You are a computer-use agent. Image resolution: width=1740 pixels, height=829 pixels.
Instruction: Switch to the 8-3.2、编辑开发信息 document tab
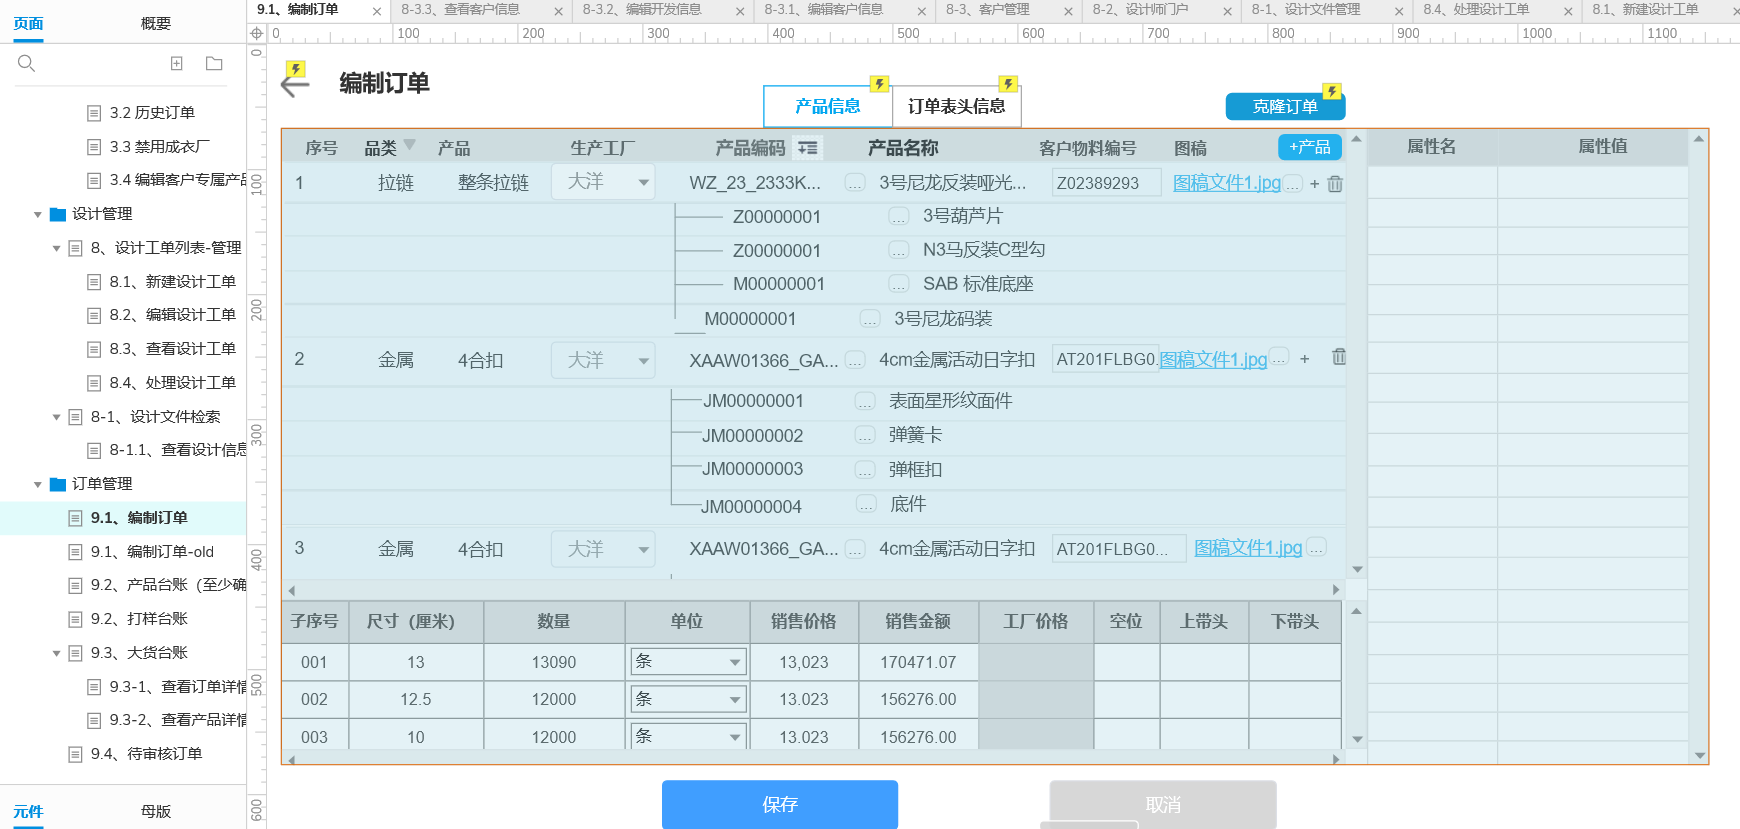coord(642,10)
